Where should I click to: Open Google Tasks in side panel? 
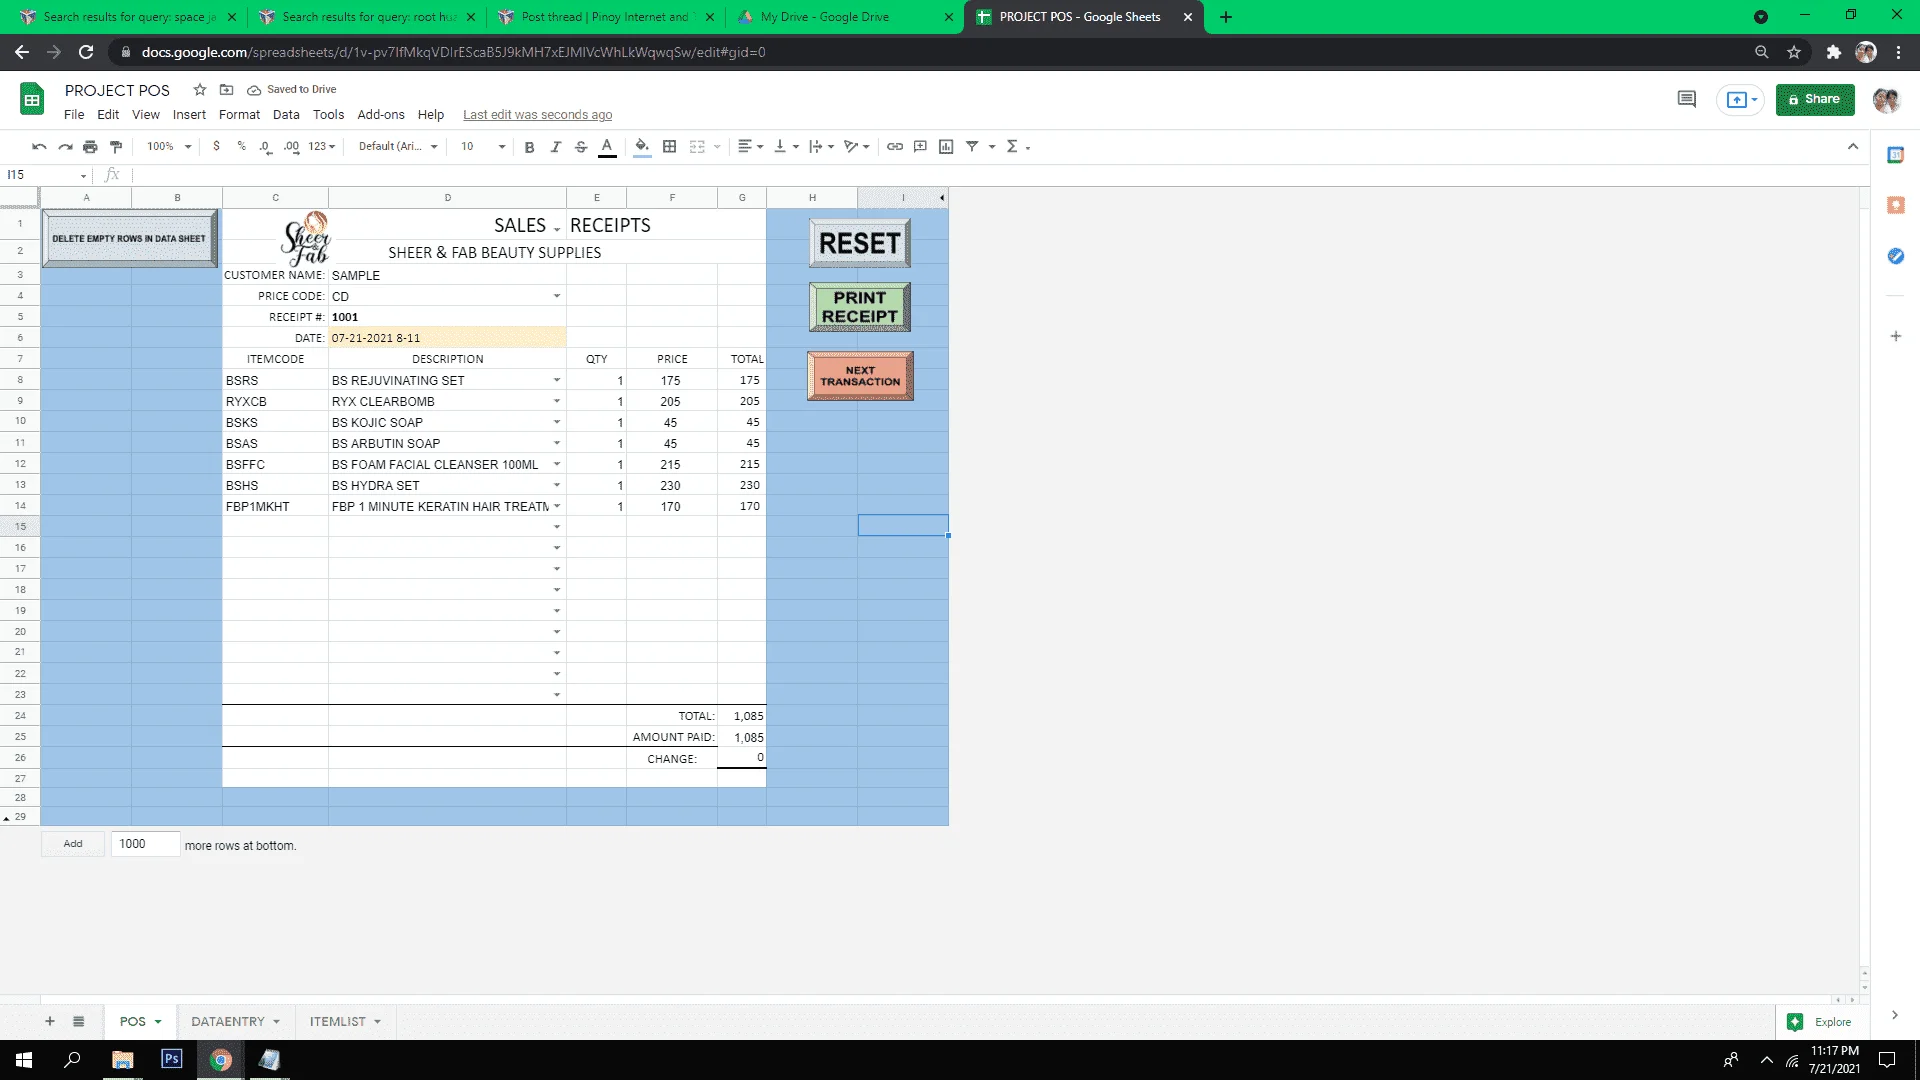tap(1895, 256)
